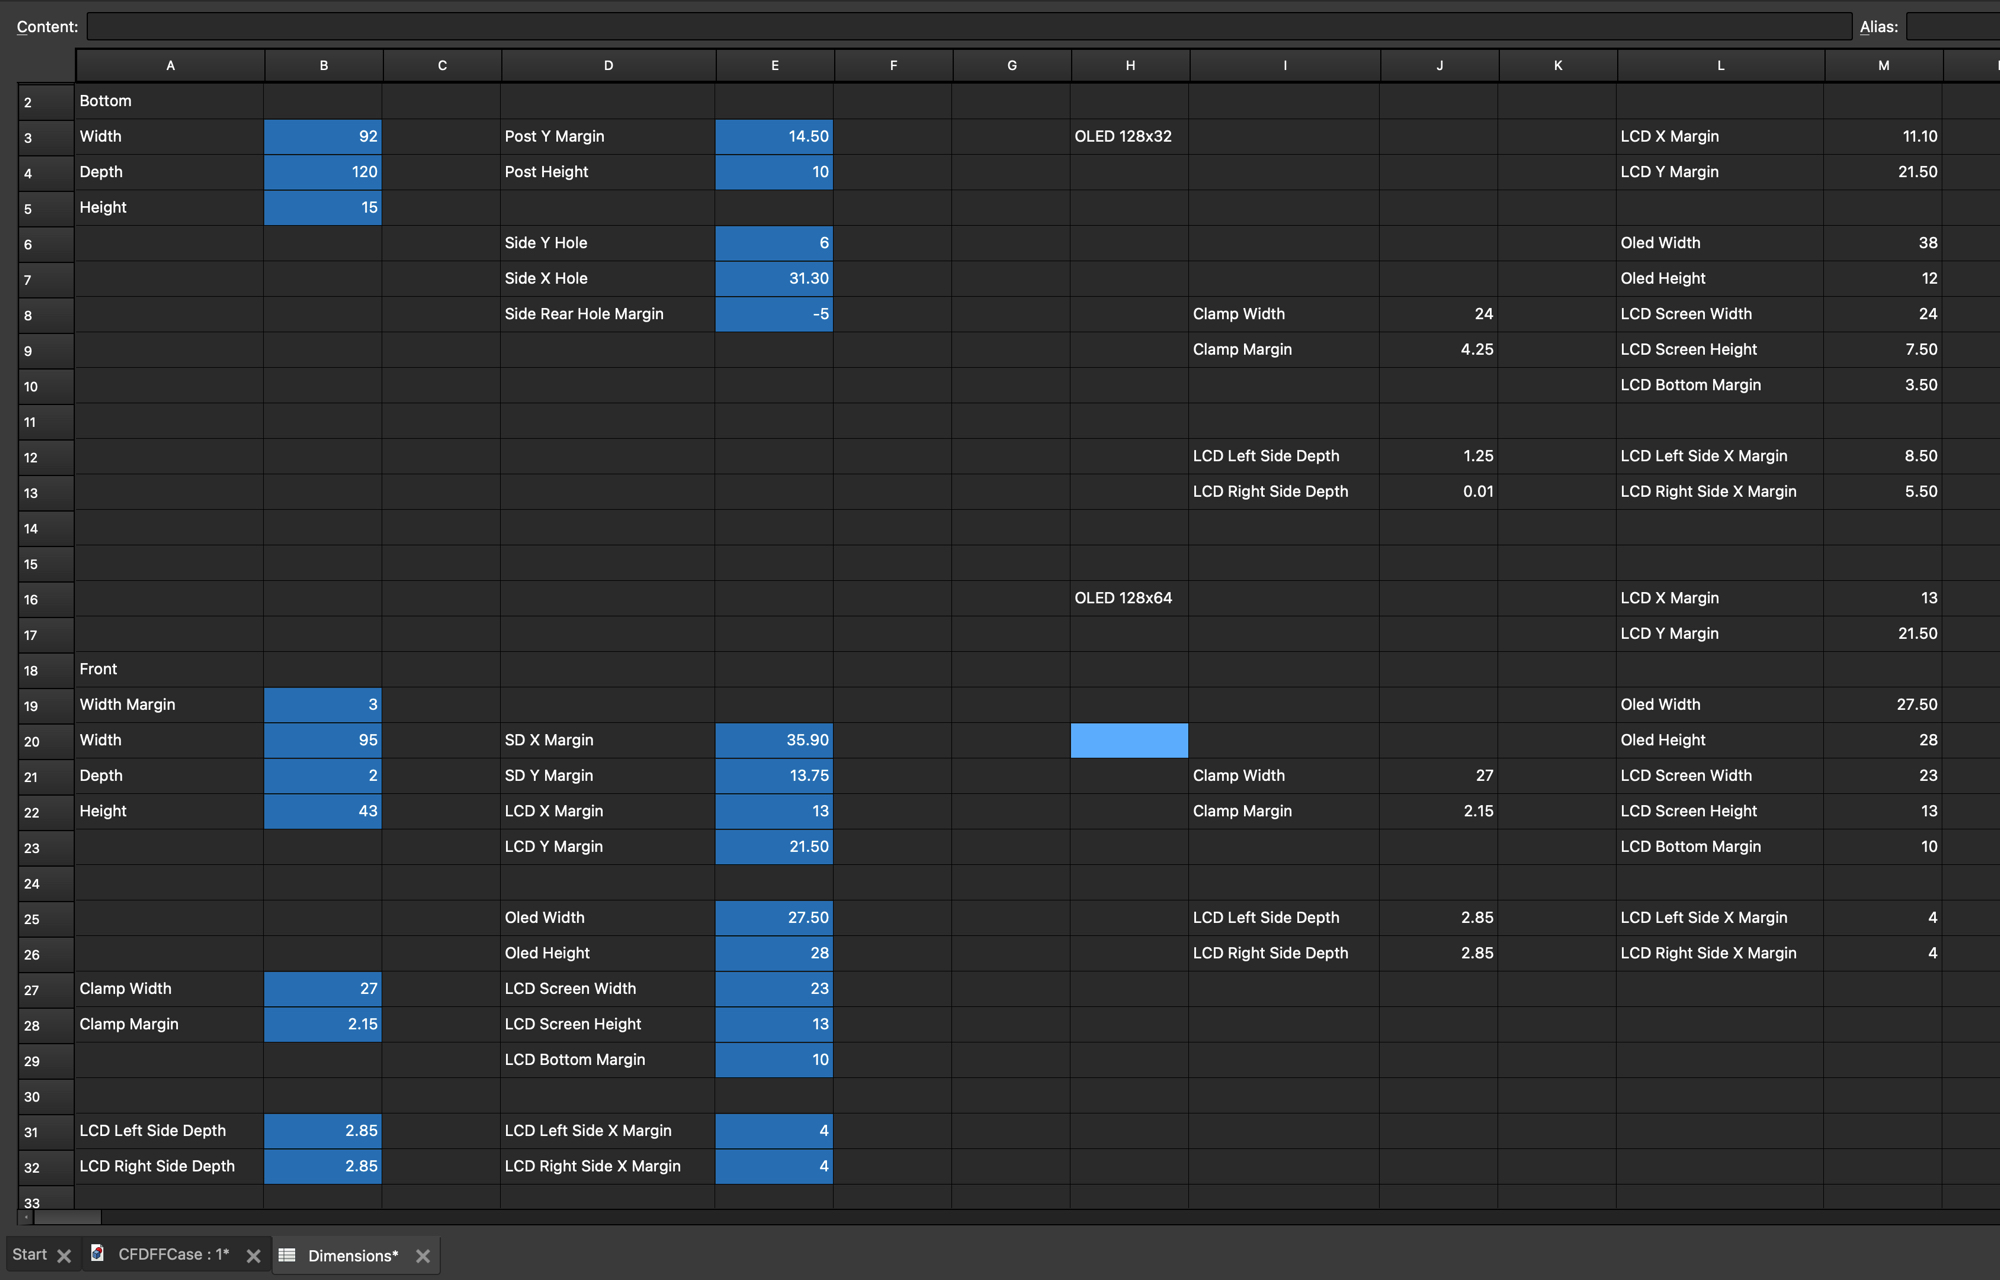Select the Clamp Margin value 4.25

click(x=1438, y=350)
